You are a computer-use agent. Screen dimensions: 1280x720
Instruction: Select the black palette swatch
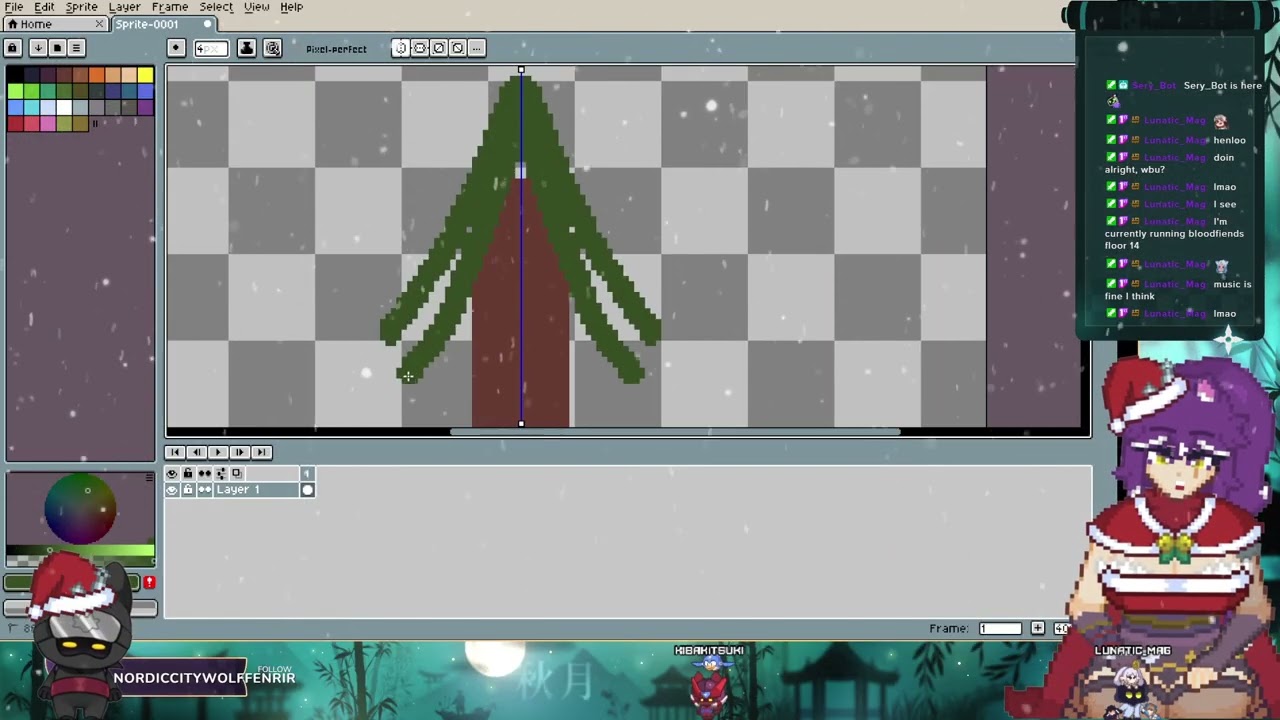click(x=14, y=75)
